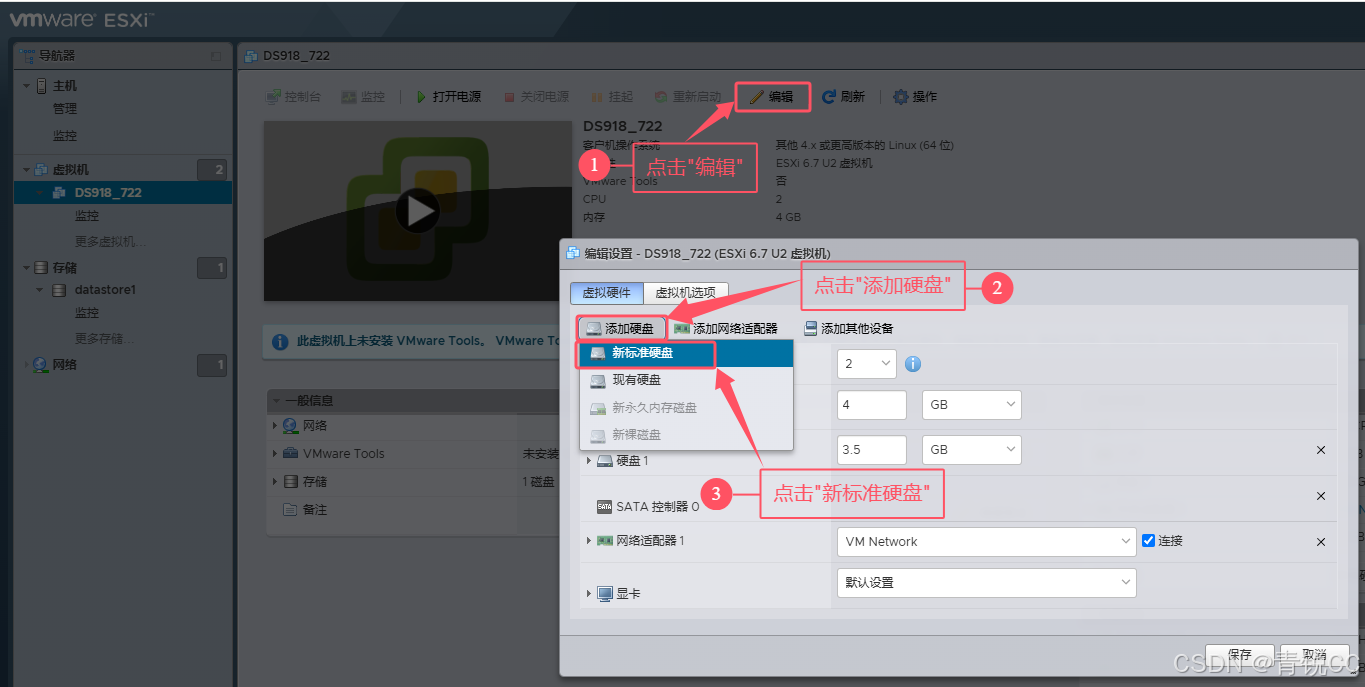Click the Reset toolbar button

coord(687,97)
